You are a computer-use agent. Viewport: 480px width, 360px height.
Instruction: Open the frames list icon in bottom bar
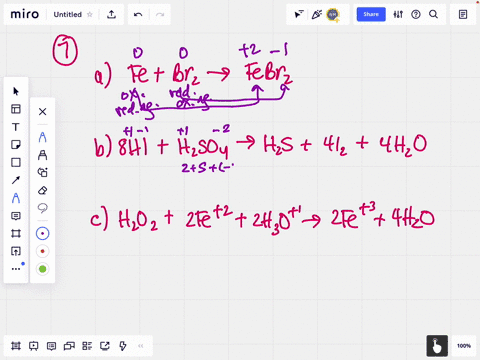(16, 346)
